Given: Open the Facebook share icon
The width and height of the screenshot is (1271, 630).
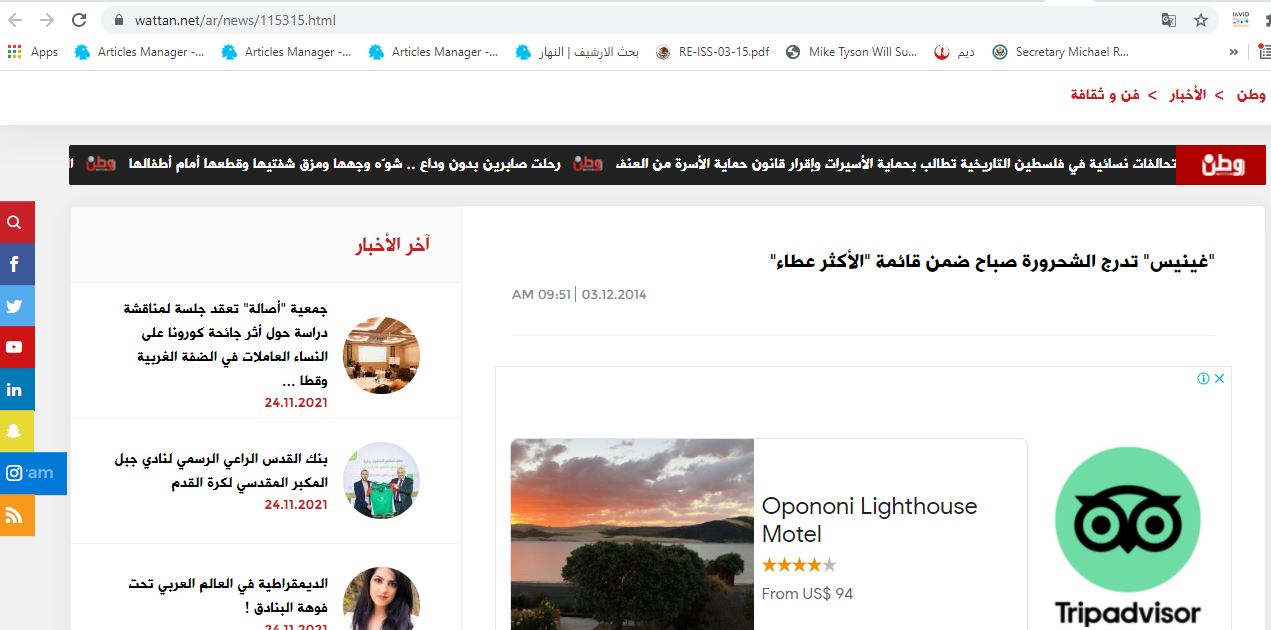Looking at the screenshot, I should (15, 265).
